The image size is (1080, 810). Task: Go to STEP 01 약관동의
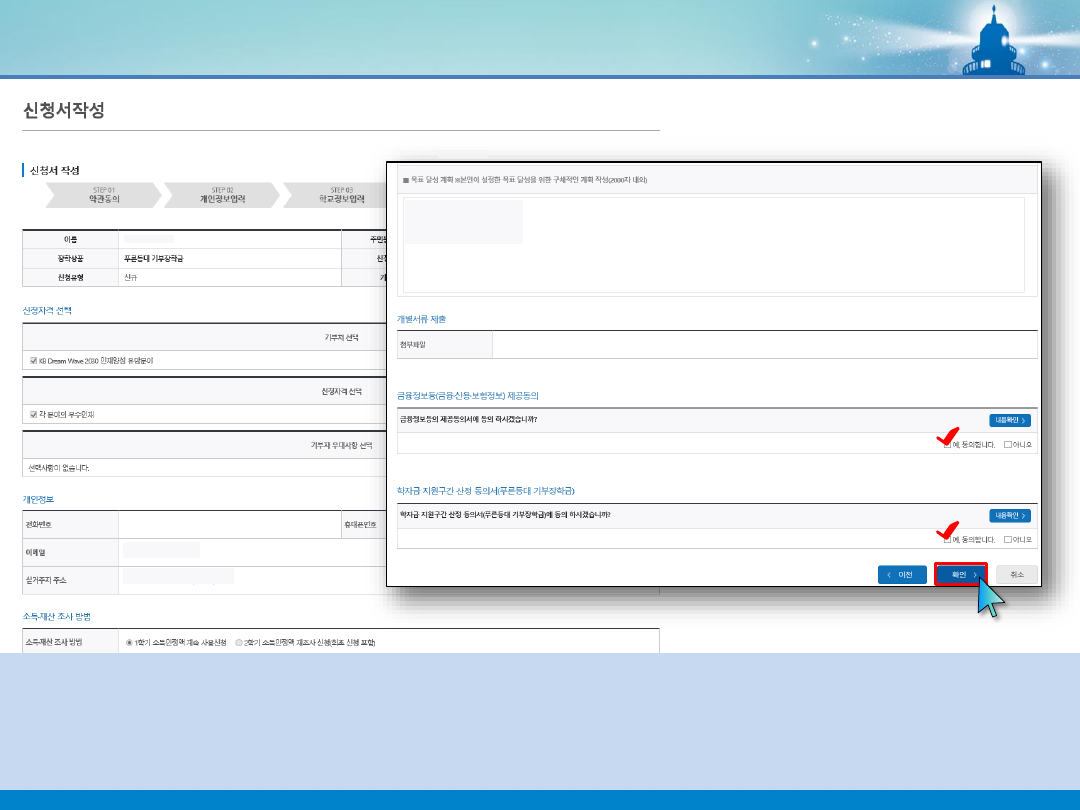click(104, 195)
